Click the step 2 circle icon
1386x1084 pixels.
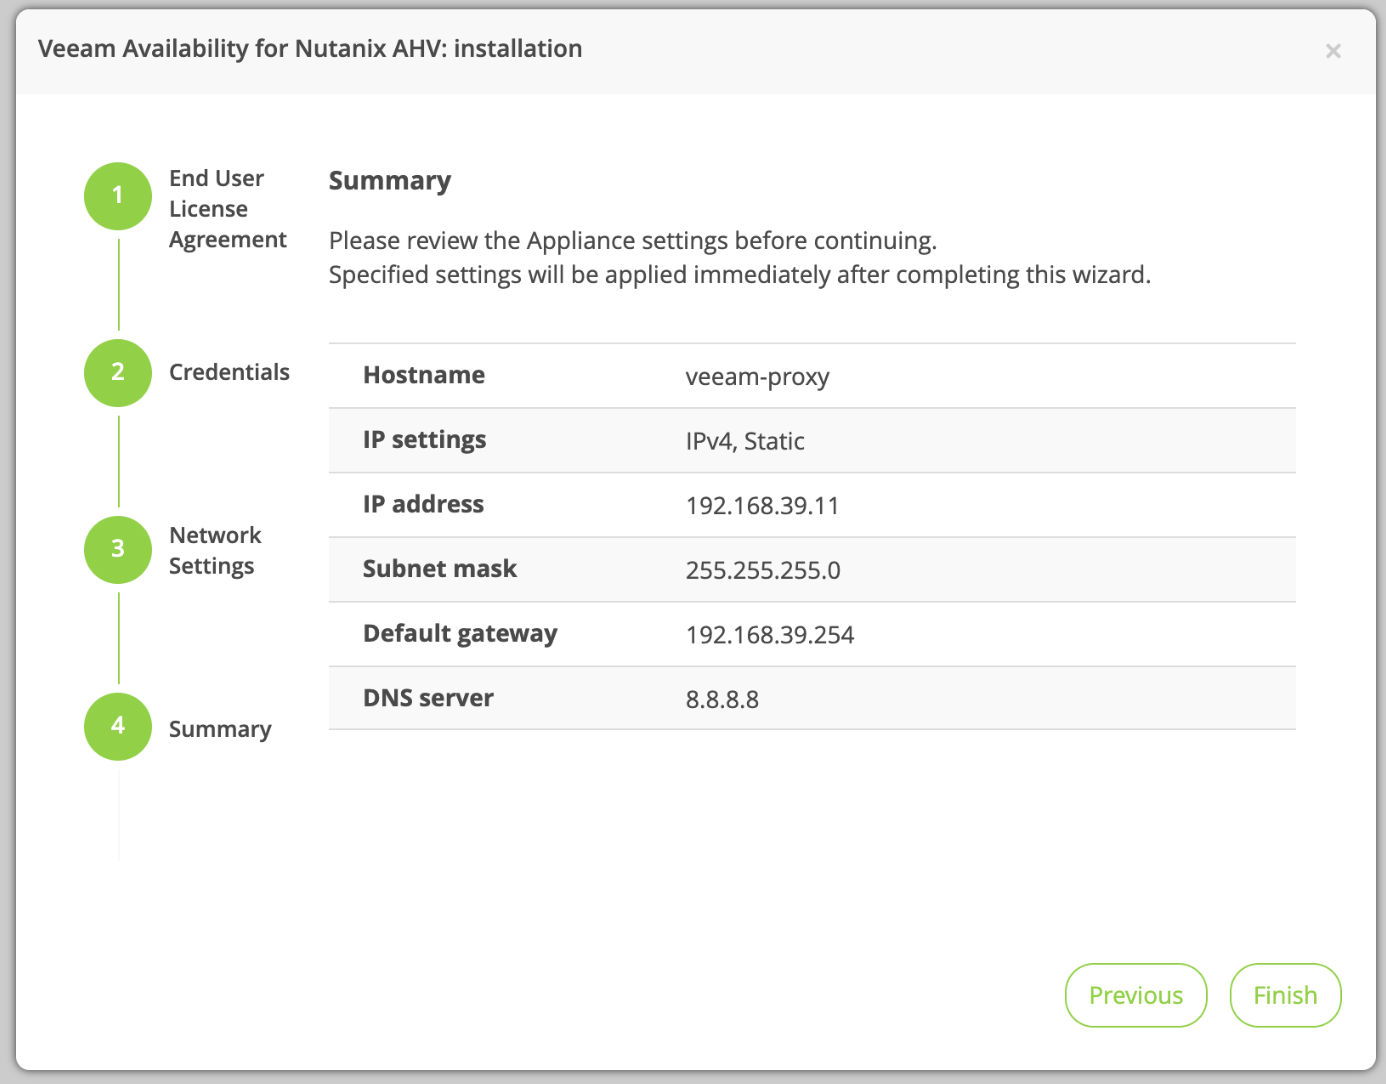tap(118, 373)
